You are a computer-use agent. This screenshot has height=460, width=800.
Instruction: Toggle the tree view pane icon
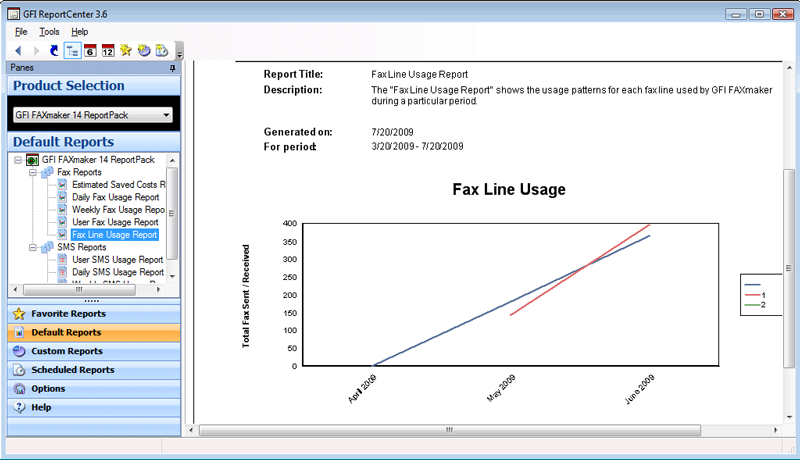[72, 50]
